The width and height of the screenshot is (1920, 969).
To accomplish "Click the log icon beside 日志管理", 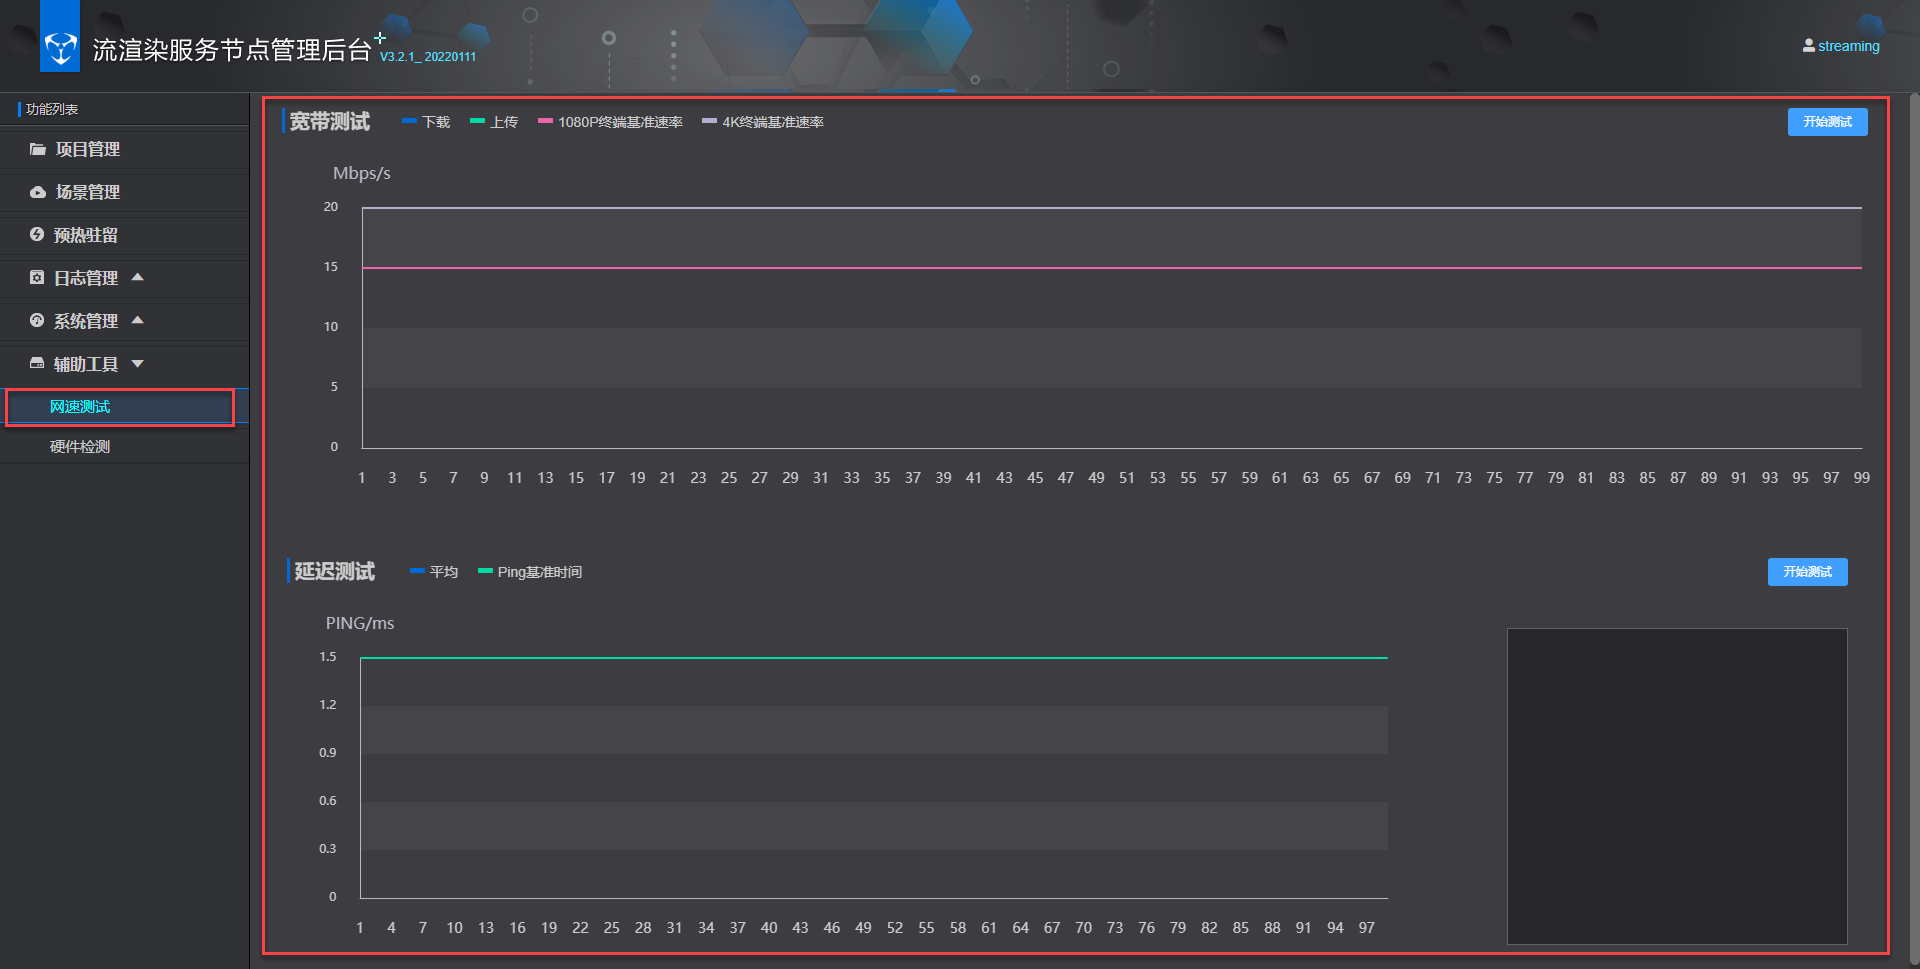I will click(x=37, y=278).
